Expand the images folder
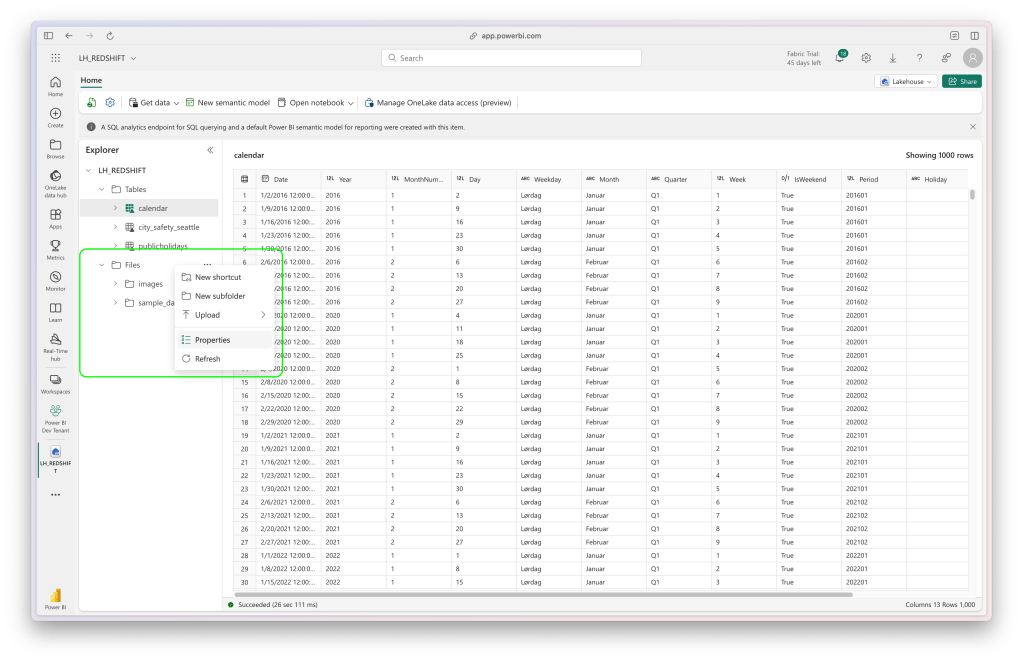The image size is (1023, 662). [x=115, y=283]
